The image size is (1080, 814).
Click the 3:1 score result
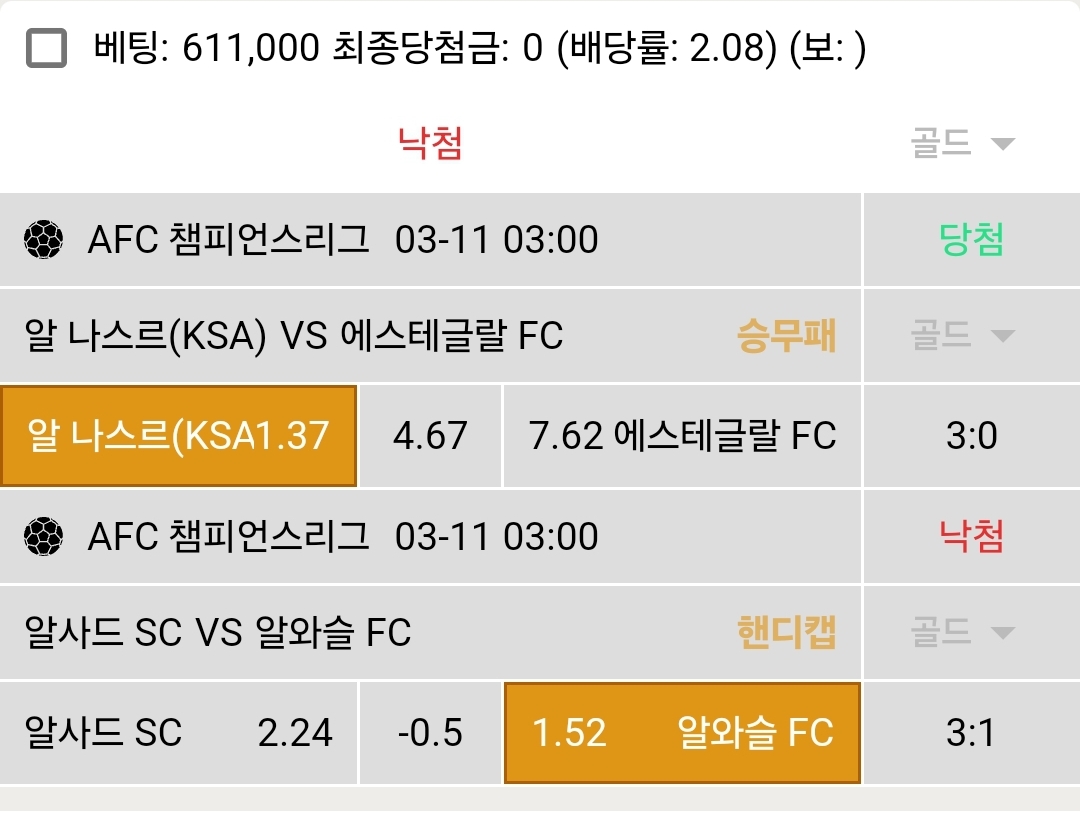coord(971,733)
